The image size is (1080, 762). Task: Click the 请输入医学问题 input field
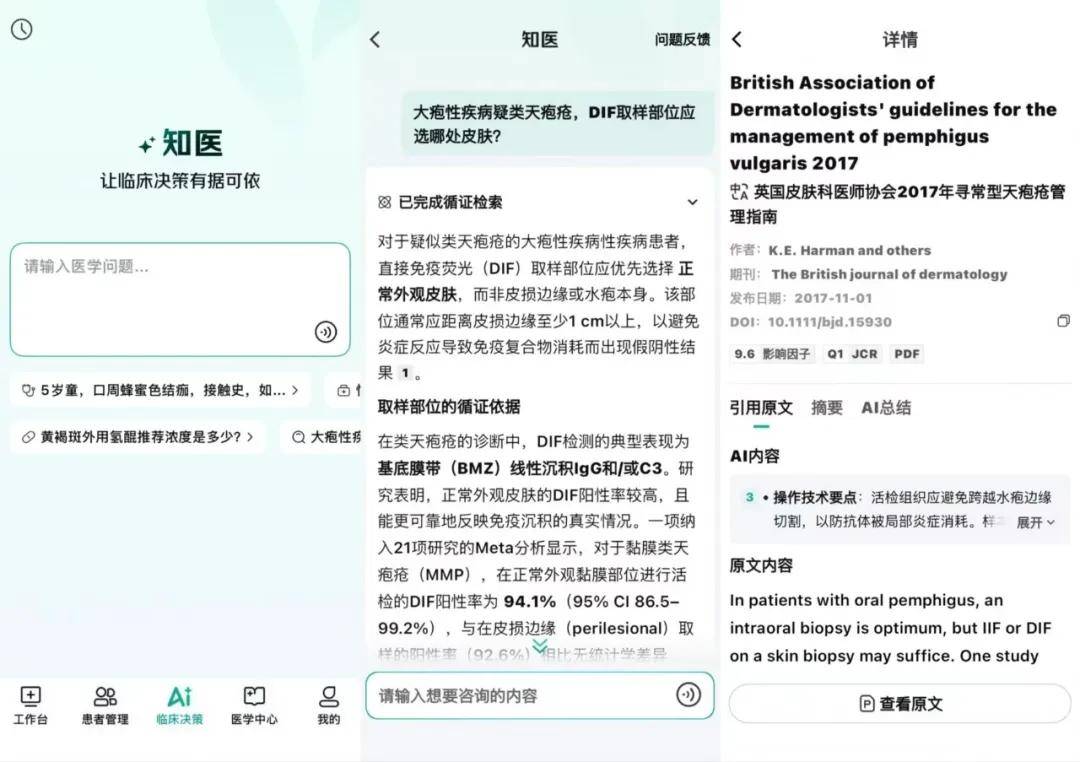(180, 299)
